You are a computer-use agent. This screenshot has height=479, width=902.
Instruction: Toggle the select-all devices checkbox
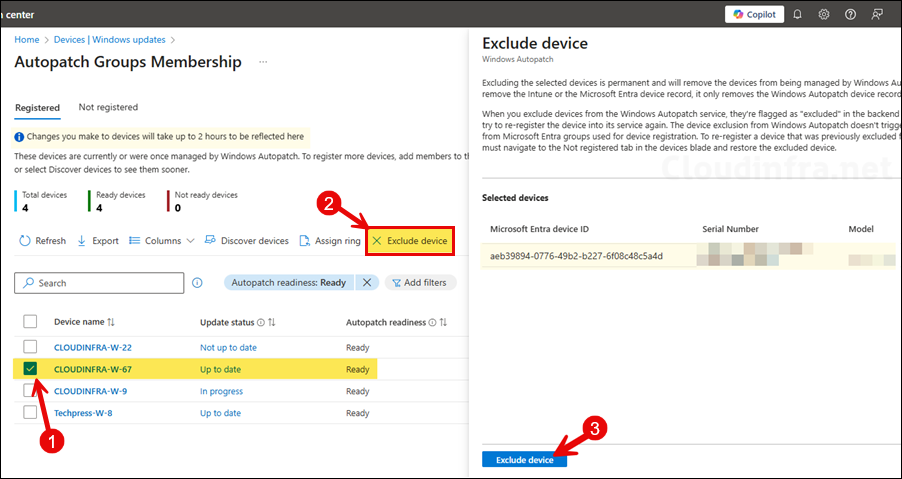(x=30, y=322)
